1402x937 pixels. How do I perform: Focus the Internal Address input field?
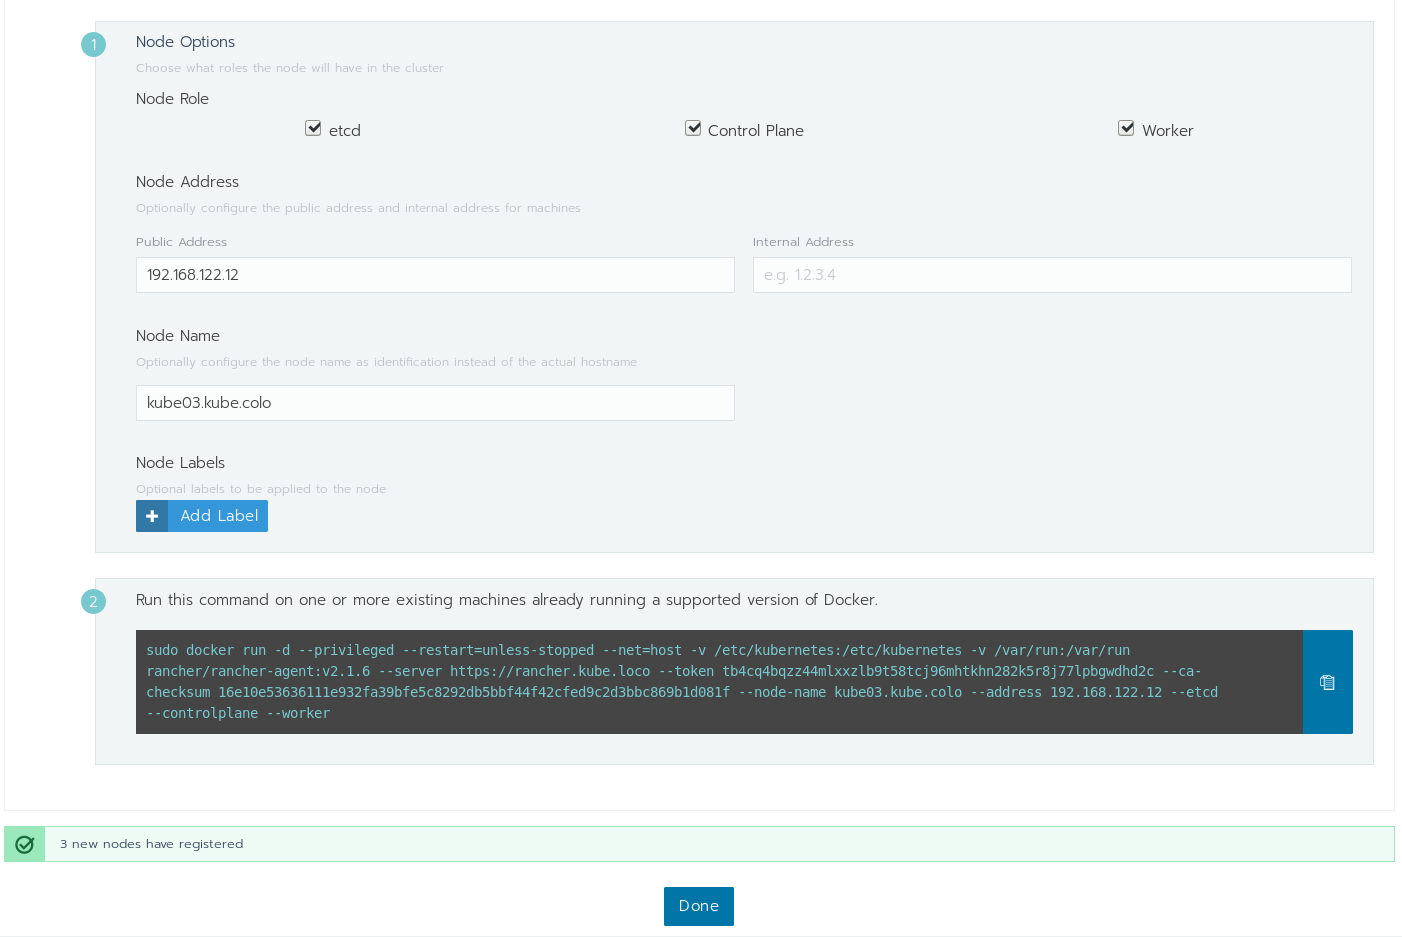[1052, 275]
